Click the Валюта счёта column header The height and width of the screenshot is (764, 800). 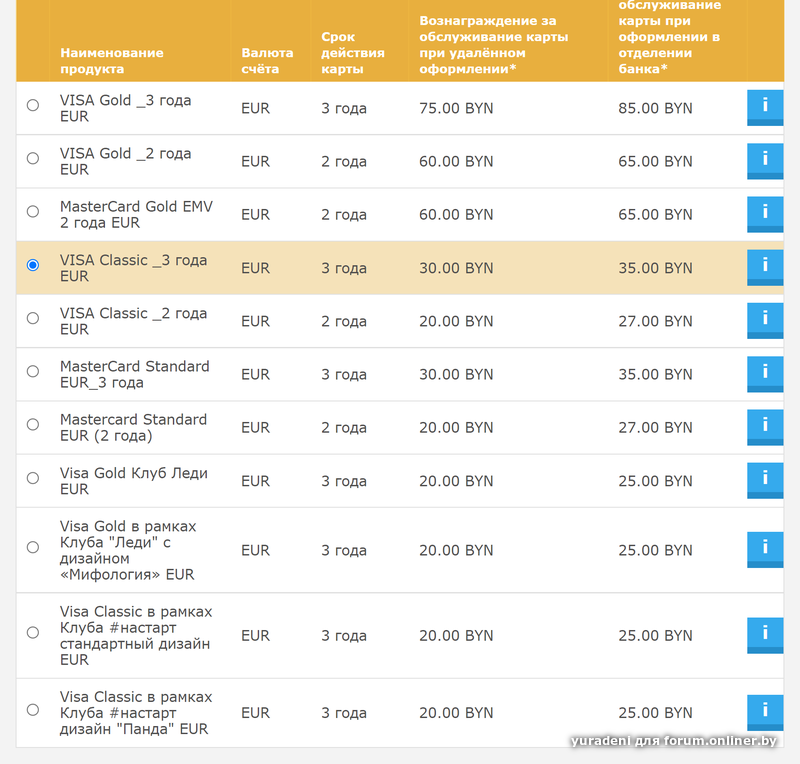click(267, 60)
